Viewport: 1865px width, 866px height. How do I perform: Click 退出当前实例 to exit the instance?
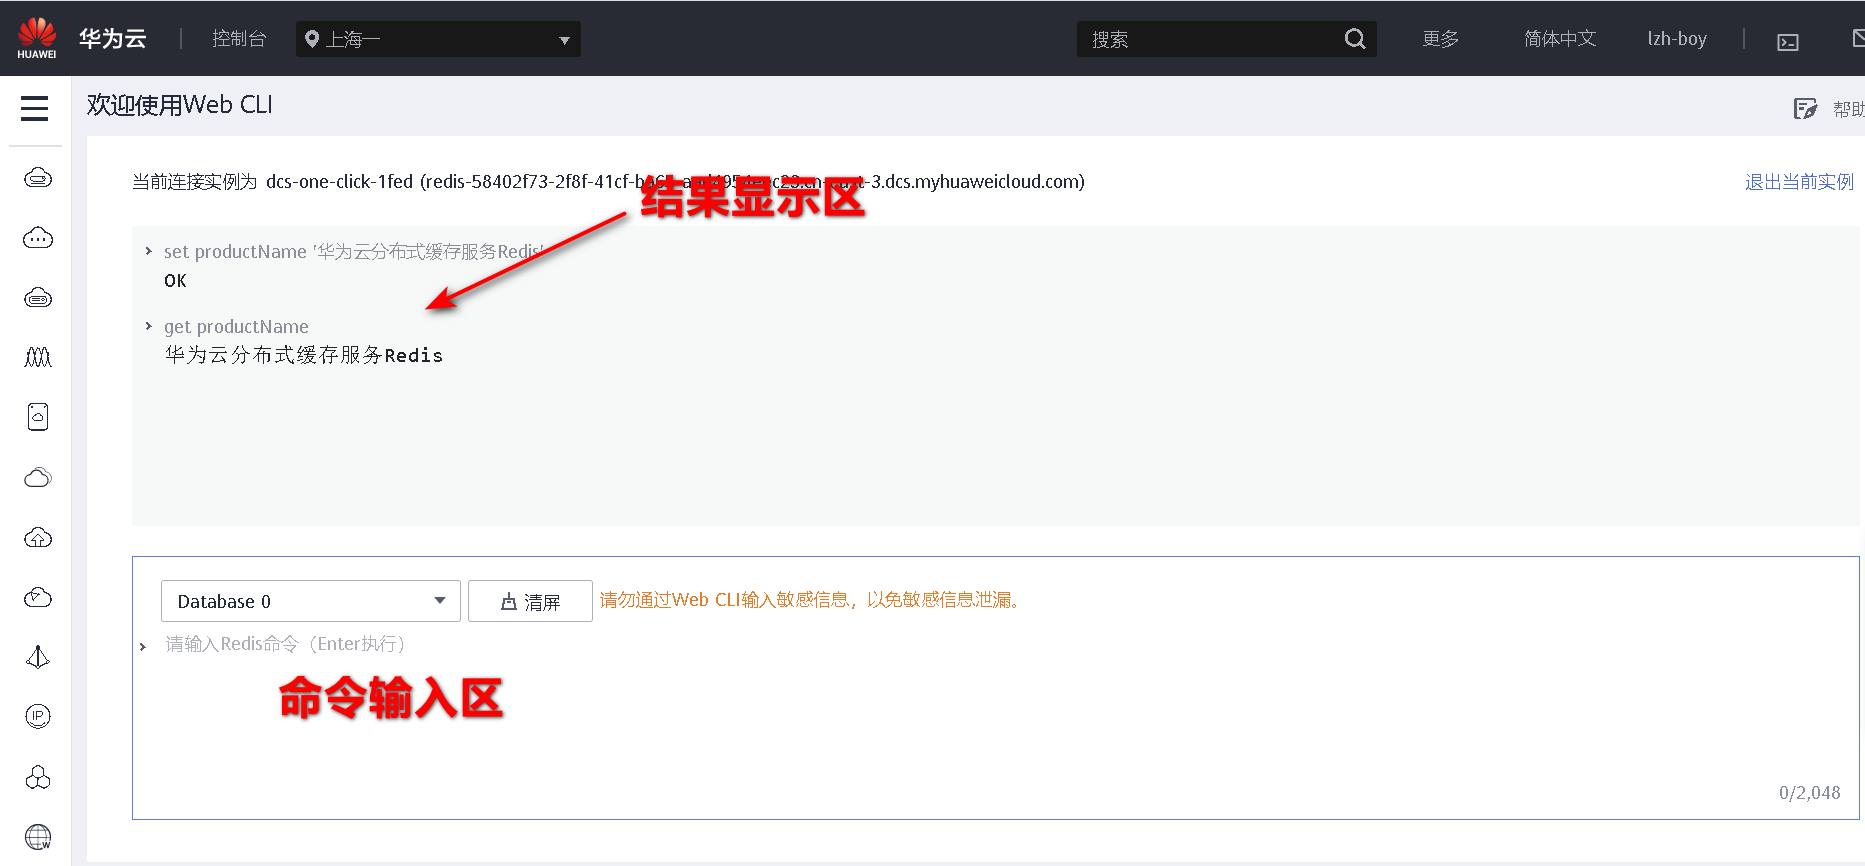pyautogui.click(x=1799, y=182)
